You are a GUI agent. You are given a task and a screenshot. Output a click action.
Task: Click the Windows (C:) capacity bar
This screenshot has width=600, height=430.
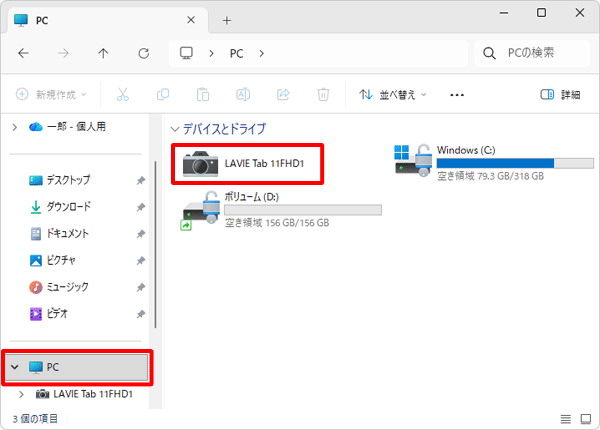(515, 163)
